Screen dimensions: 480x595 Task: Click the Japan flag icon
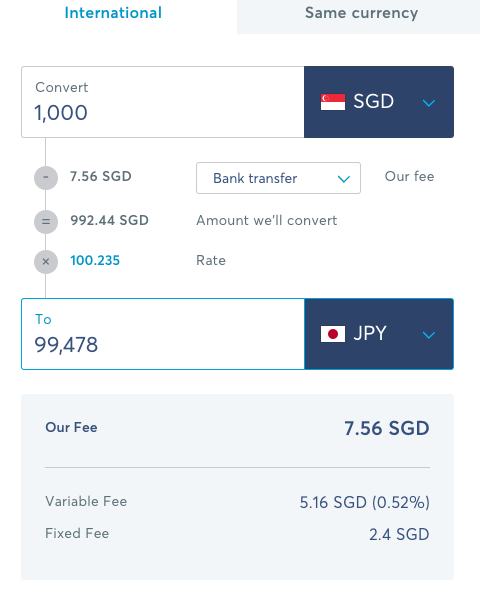click(333, 334)
